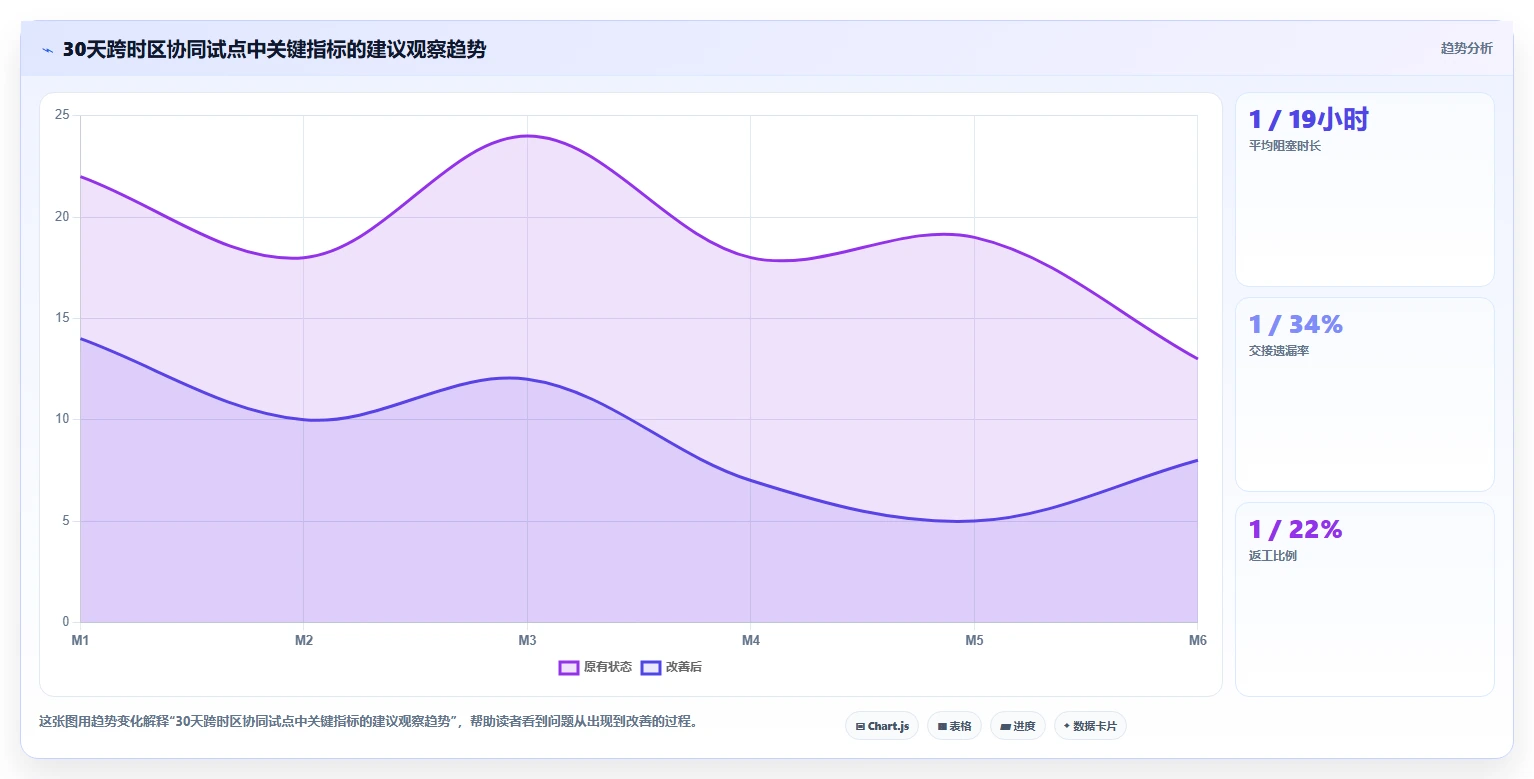The image size is (1534, 779).
Task: Click the chart description caption below
Action: pos(368,721)
